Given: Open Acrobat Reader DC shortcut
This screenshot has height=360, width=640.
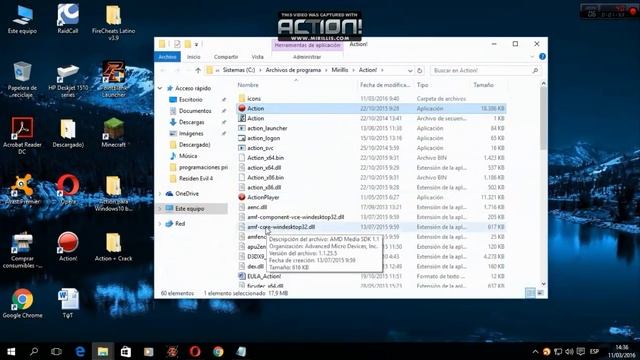Looking at the screenshot, I should (x=22, y=136).
